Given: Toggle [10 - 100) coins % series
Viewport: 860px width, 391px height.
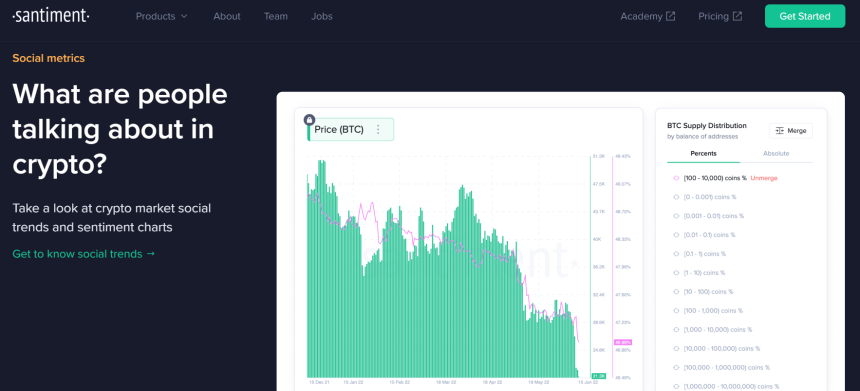Looking at the screenshot, I should point(703,292).
